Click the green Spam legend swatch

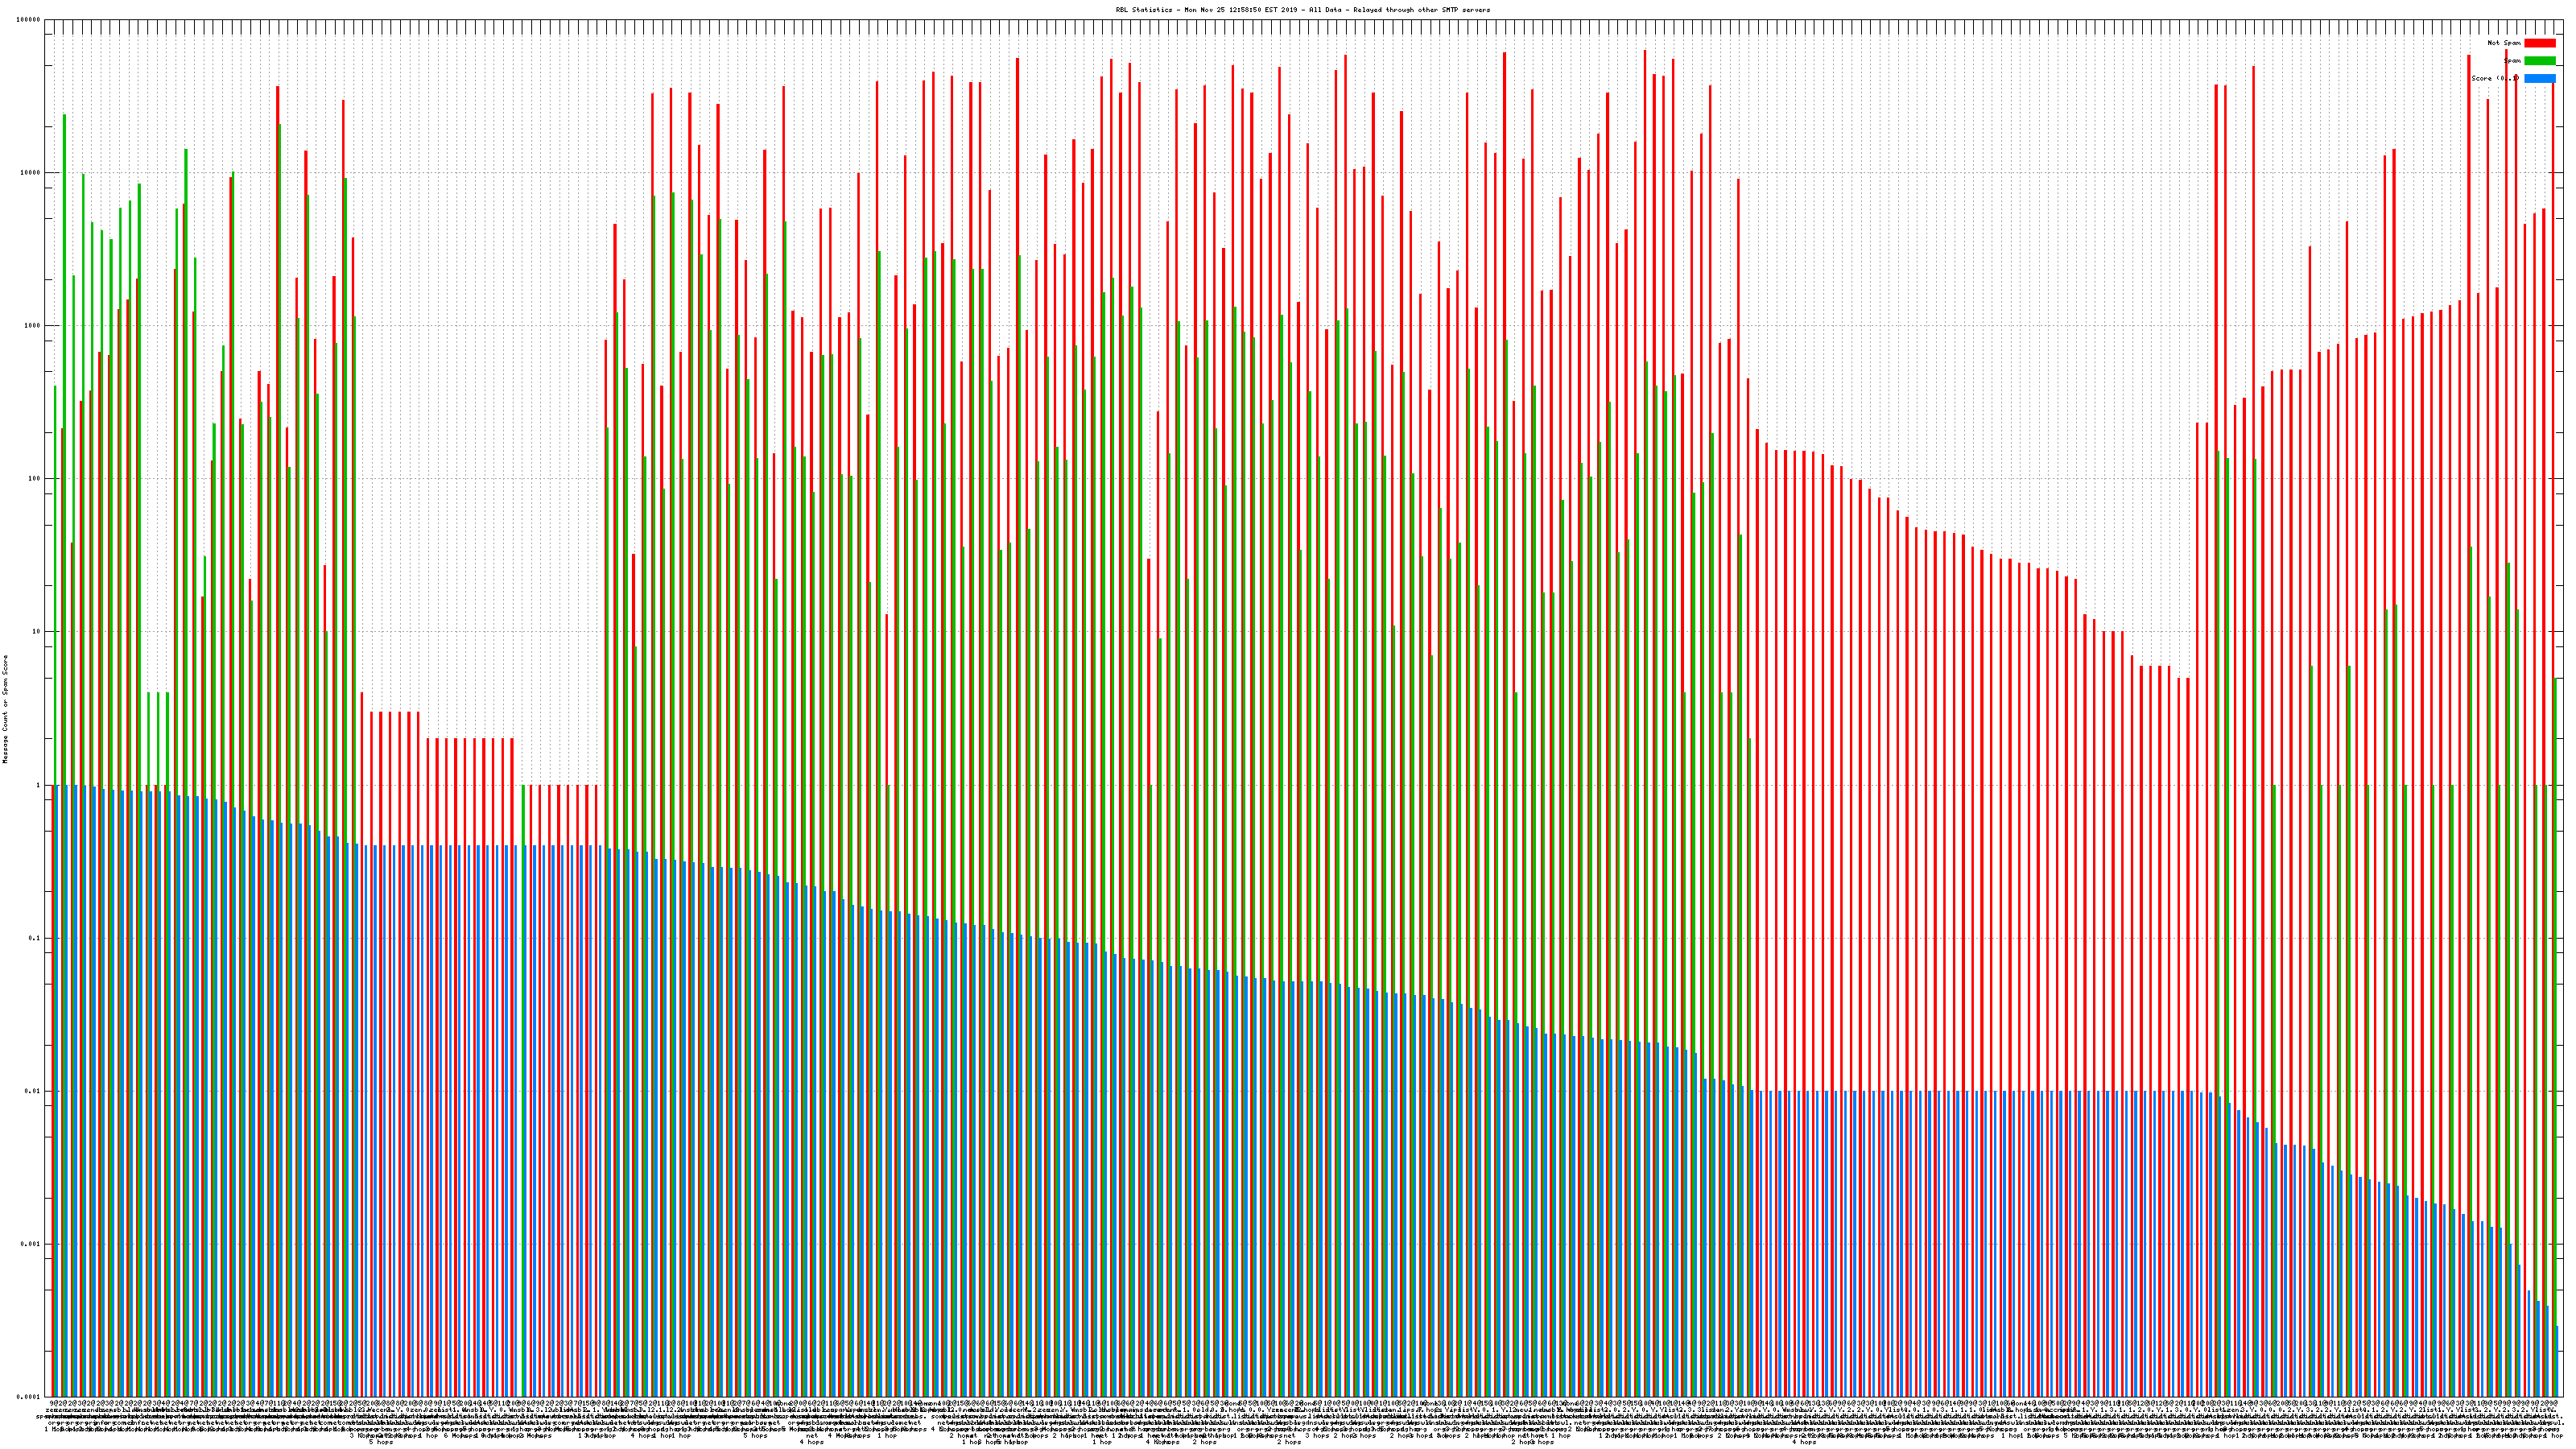click(x=2539, y=61)
